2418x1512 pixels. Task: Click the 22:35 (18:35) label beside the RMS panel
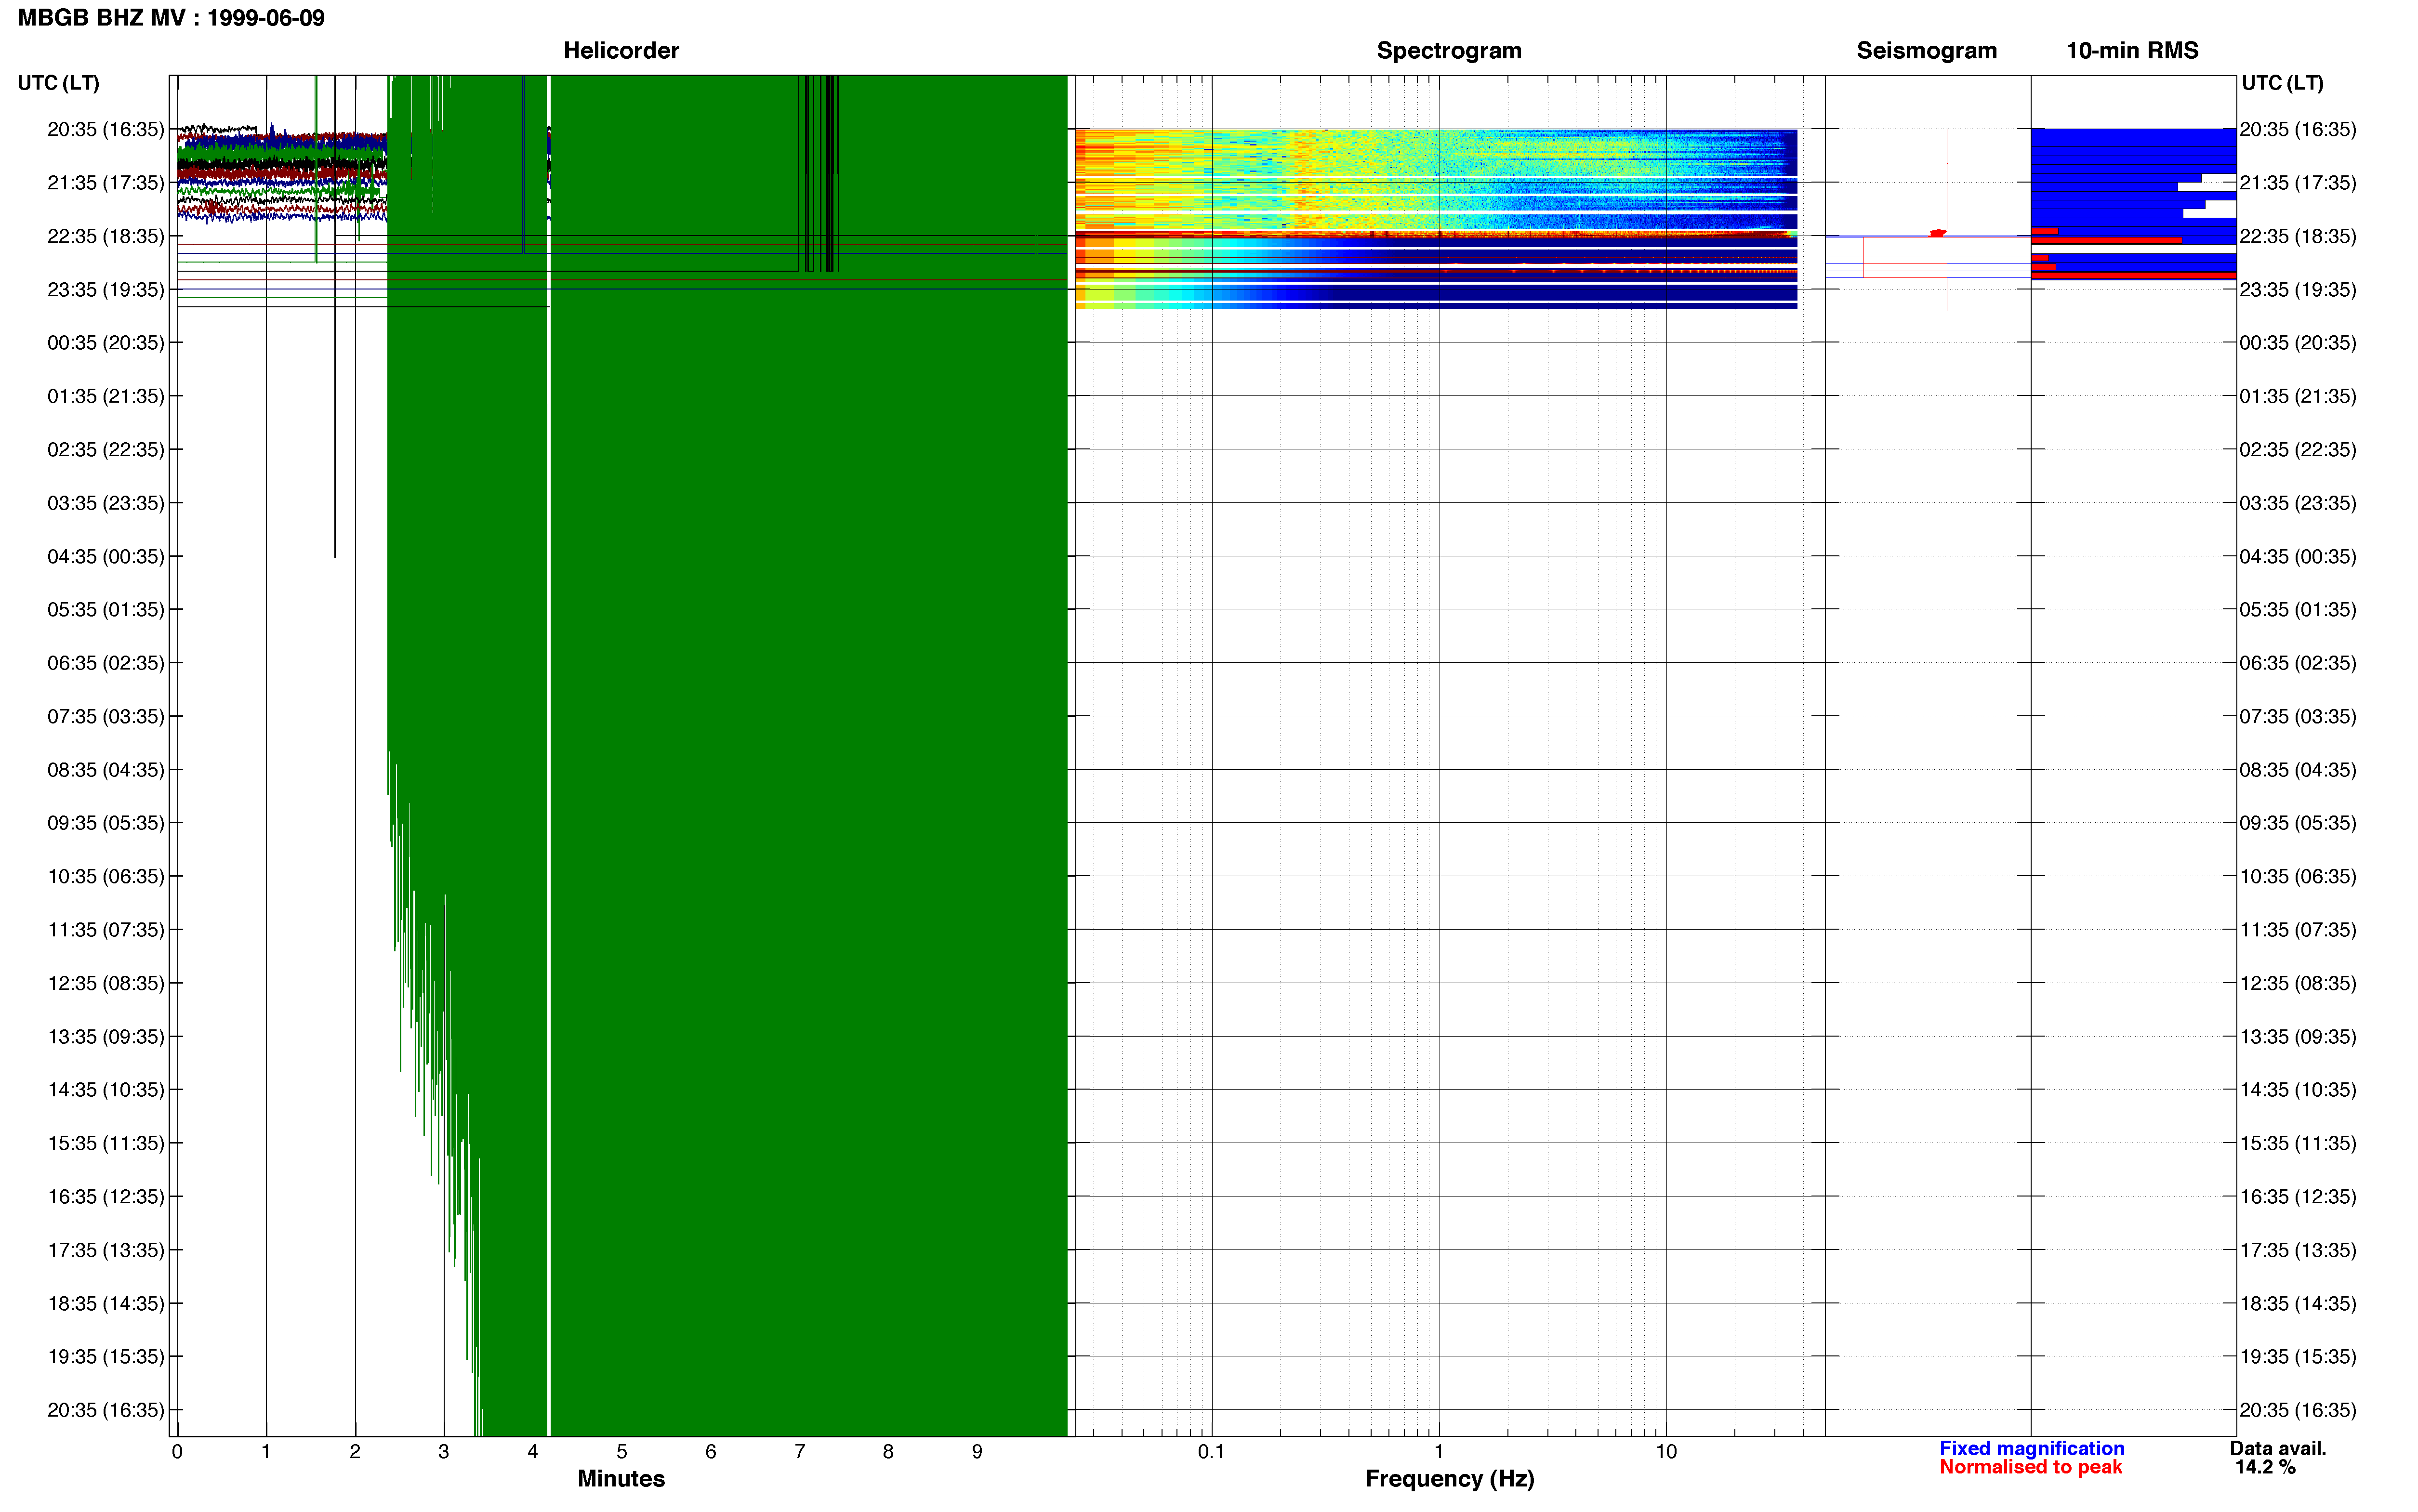click(x=2298, y=236)
